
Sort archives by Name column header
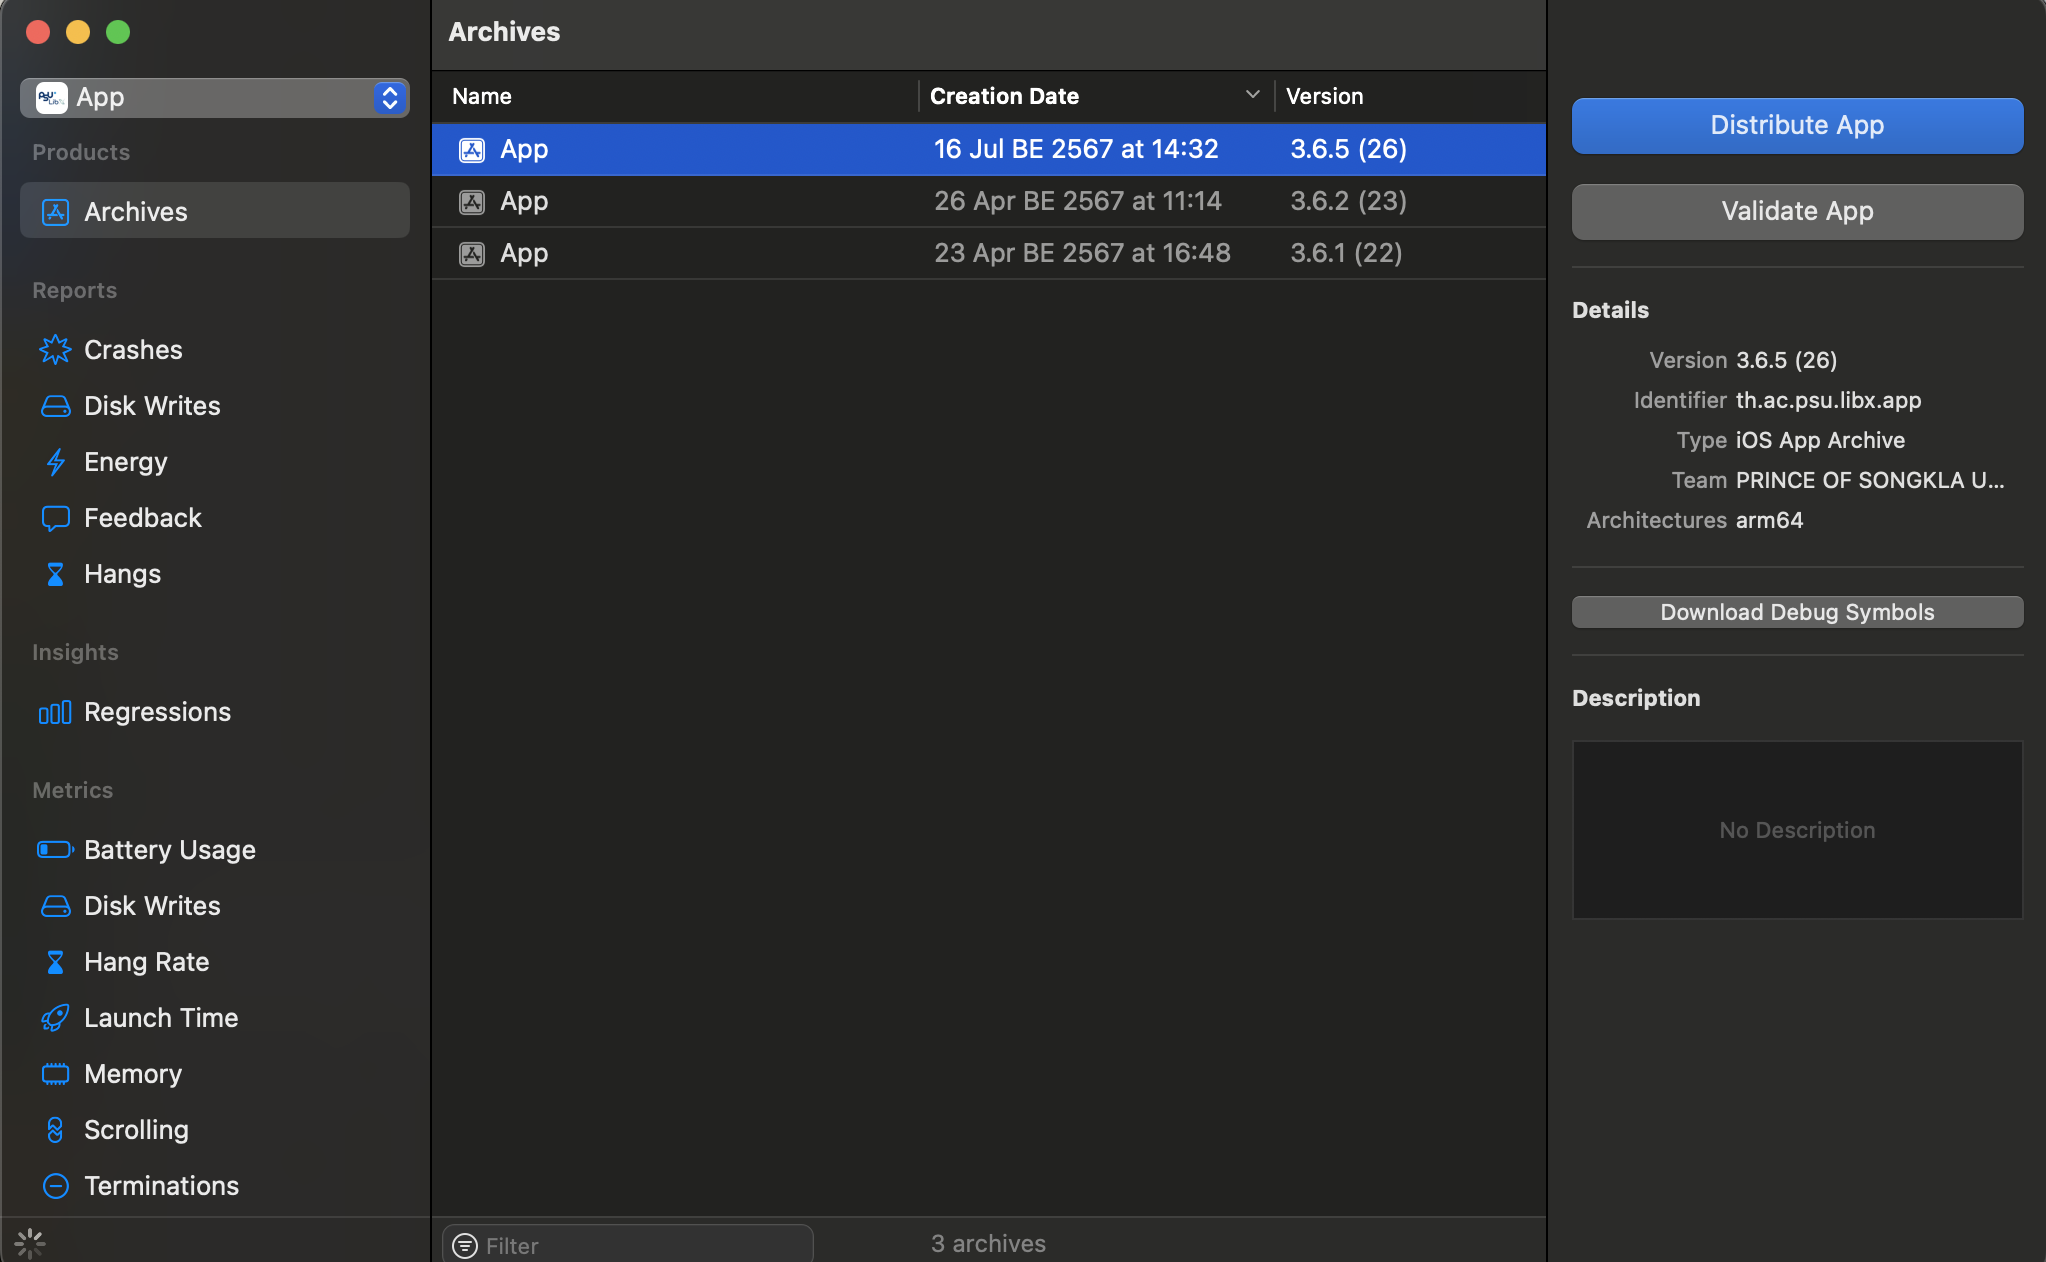tap(482, 96)
